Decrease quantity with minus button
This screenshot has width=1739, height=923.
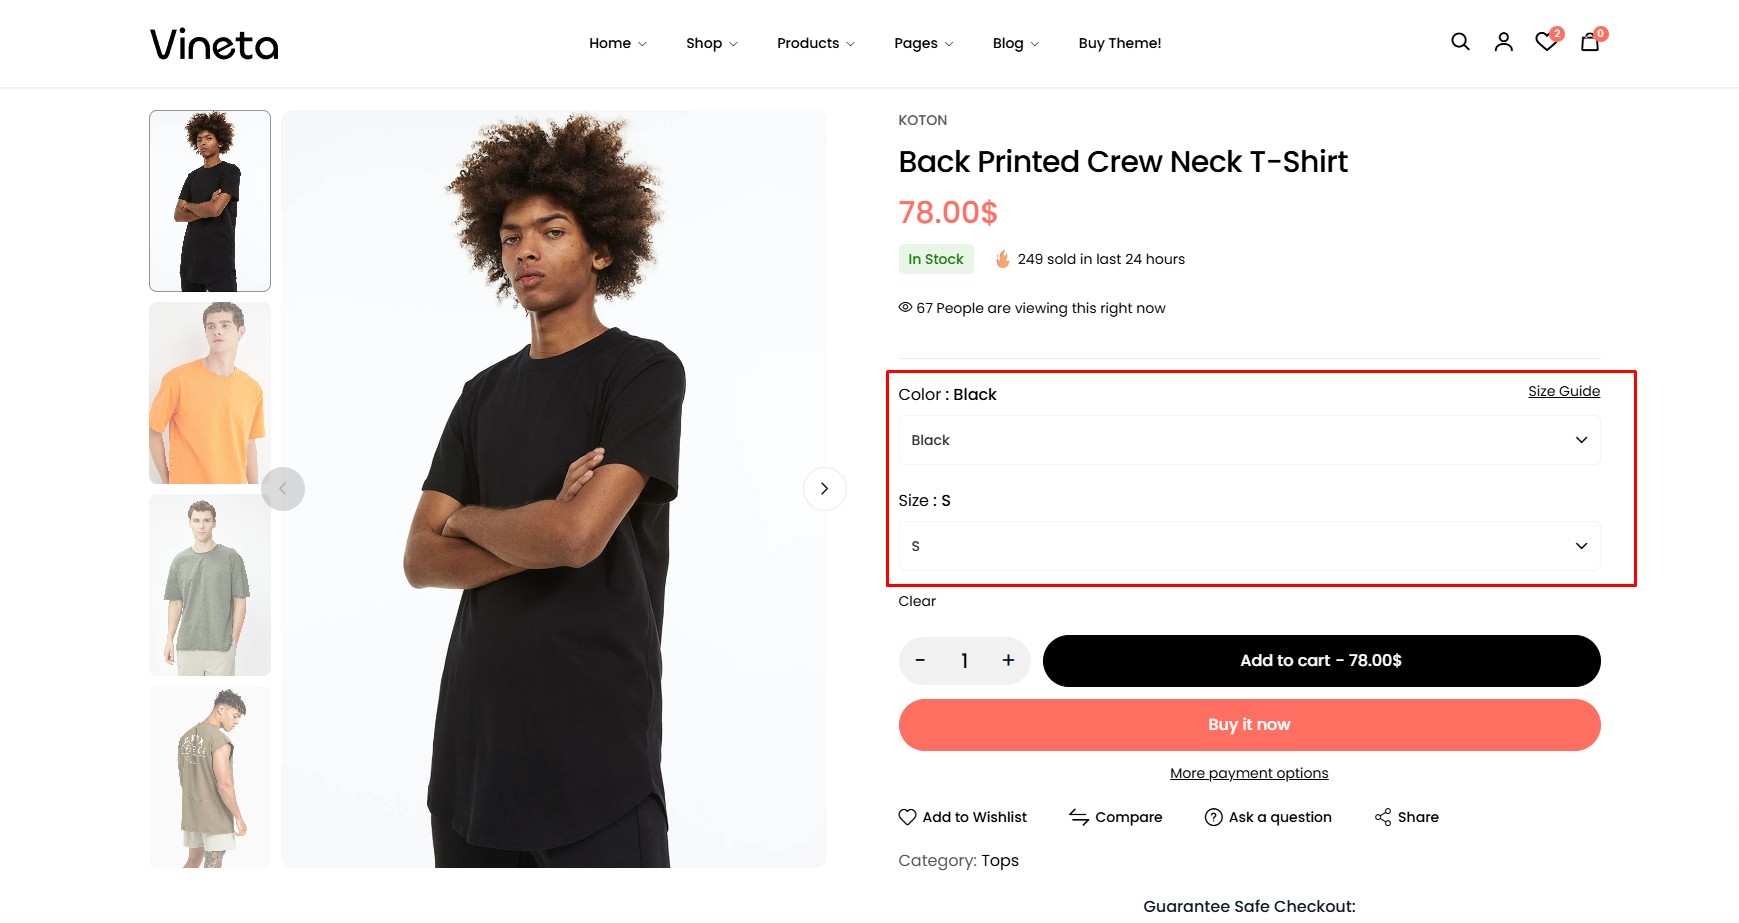920,661
